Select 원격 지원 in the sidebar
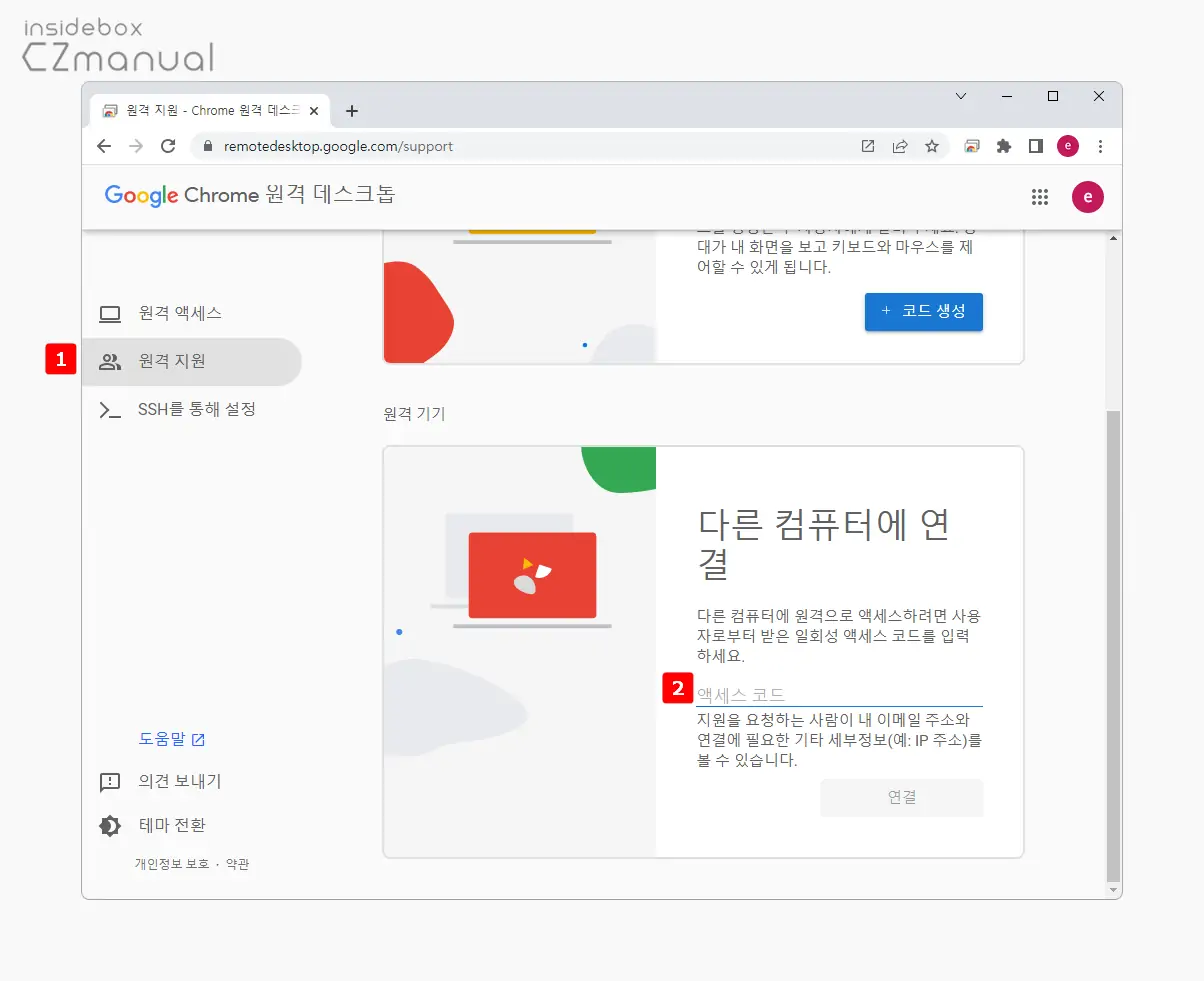 (x=191, y=362)
